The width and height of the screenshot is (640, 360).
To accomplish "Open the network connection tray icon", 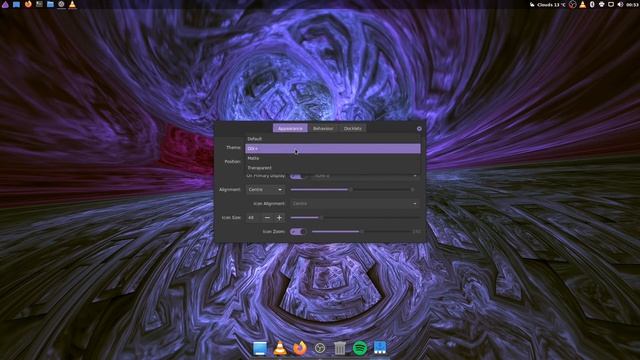I will coord(611,4).
